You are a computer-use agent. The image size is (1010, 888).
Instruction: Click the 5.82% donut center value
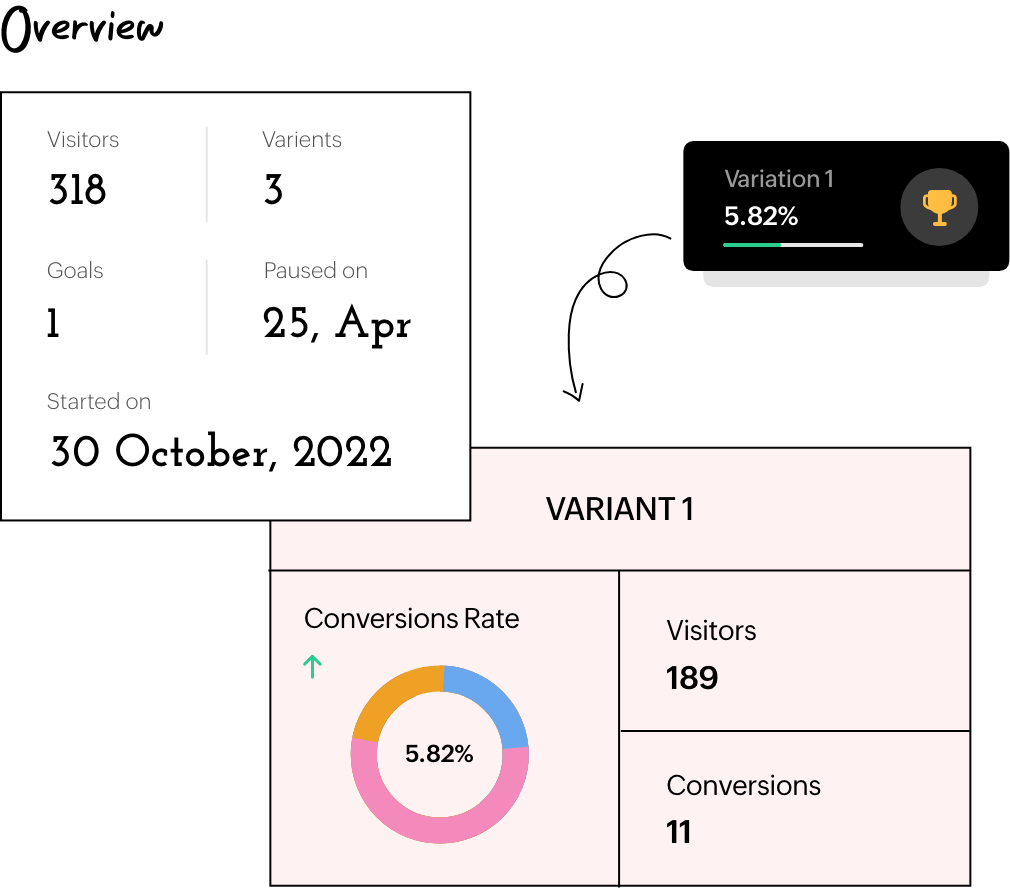point(439,754)
